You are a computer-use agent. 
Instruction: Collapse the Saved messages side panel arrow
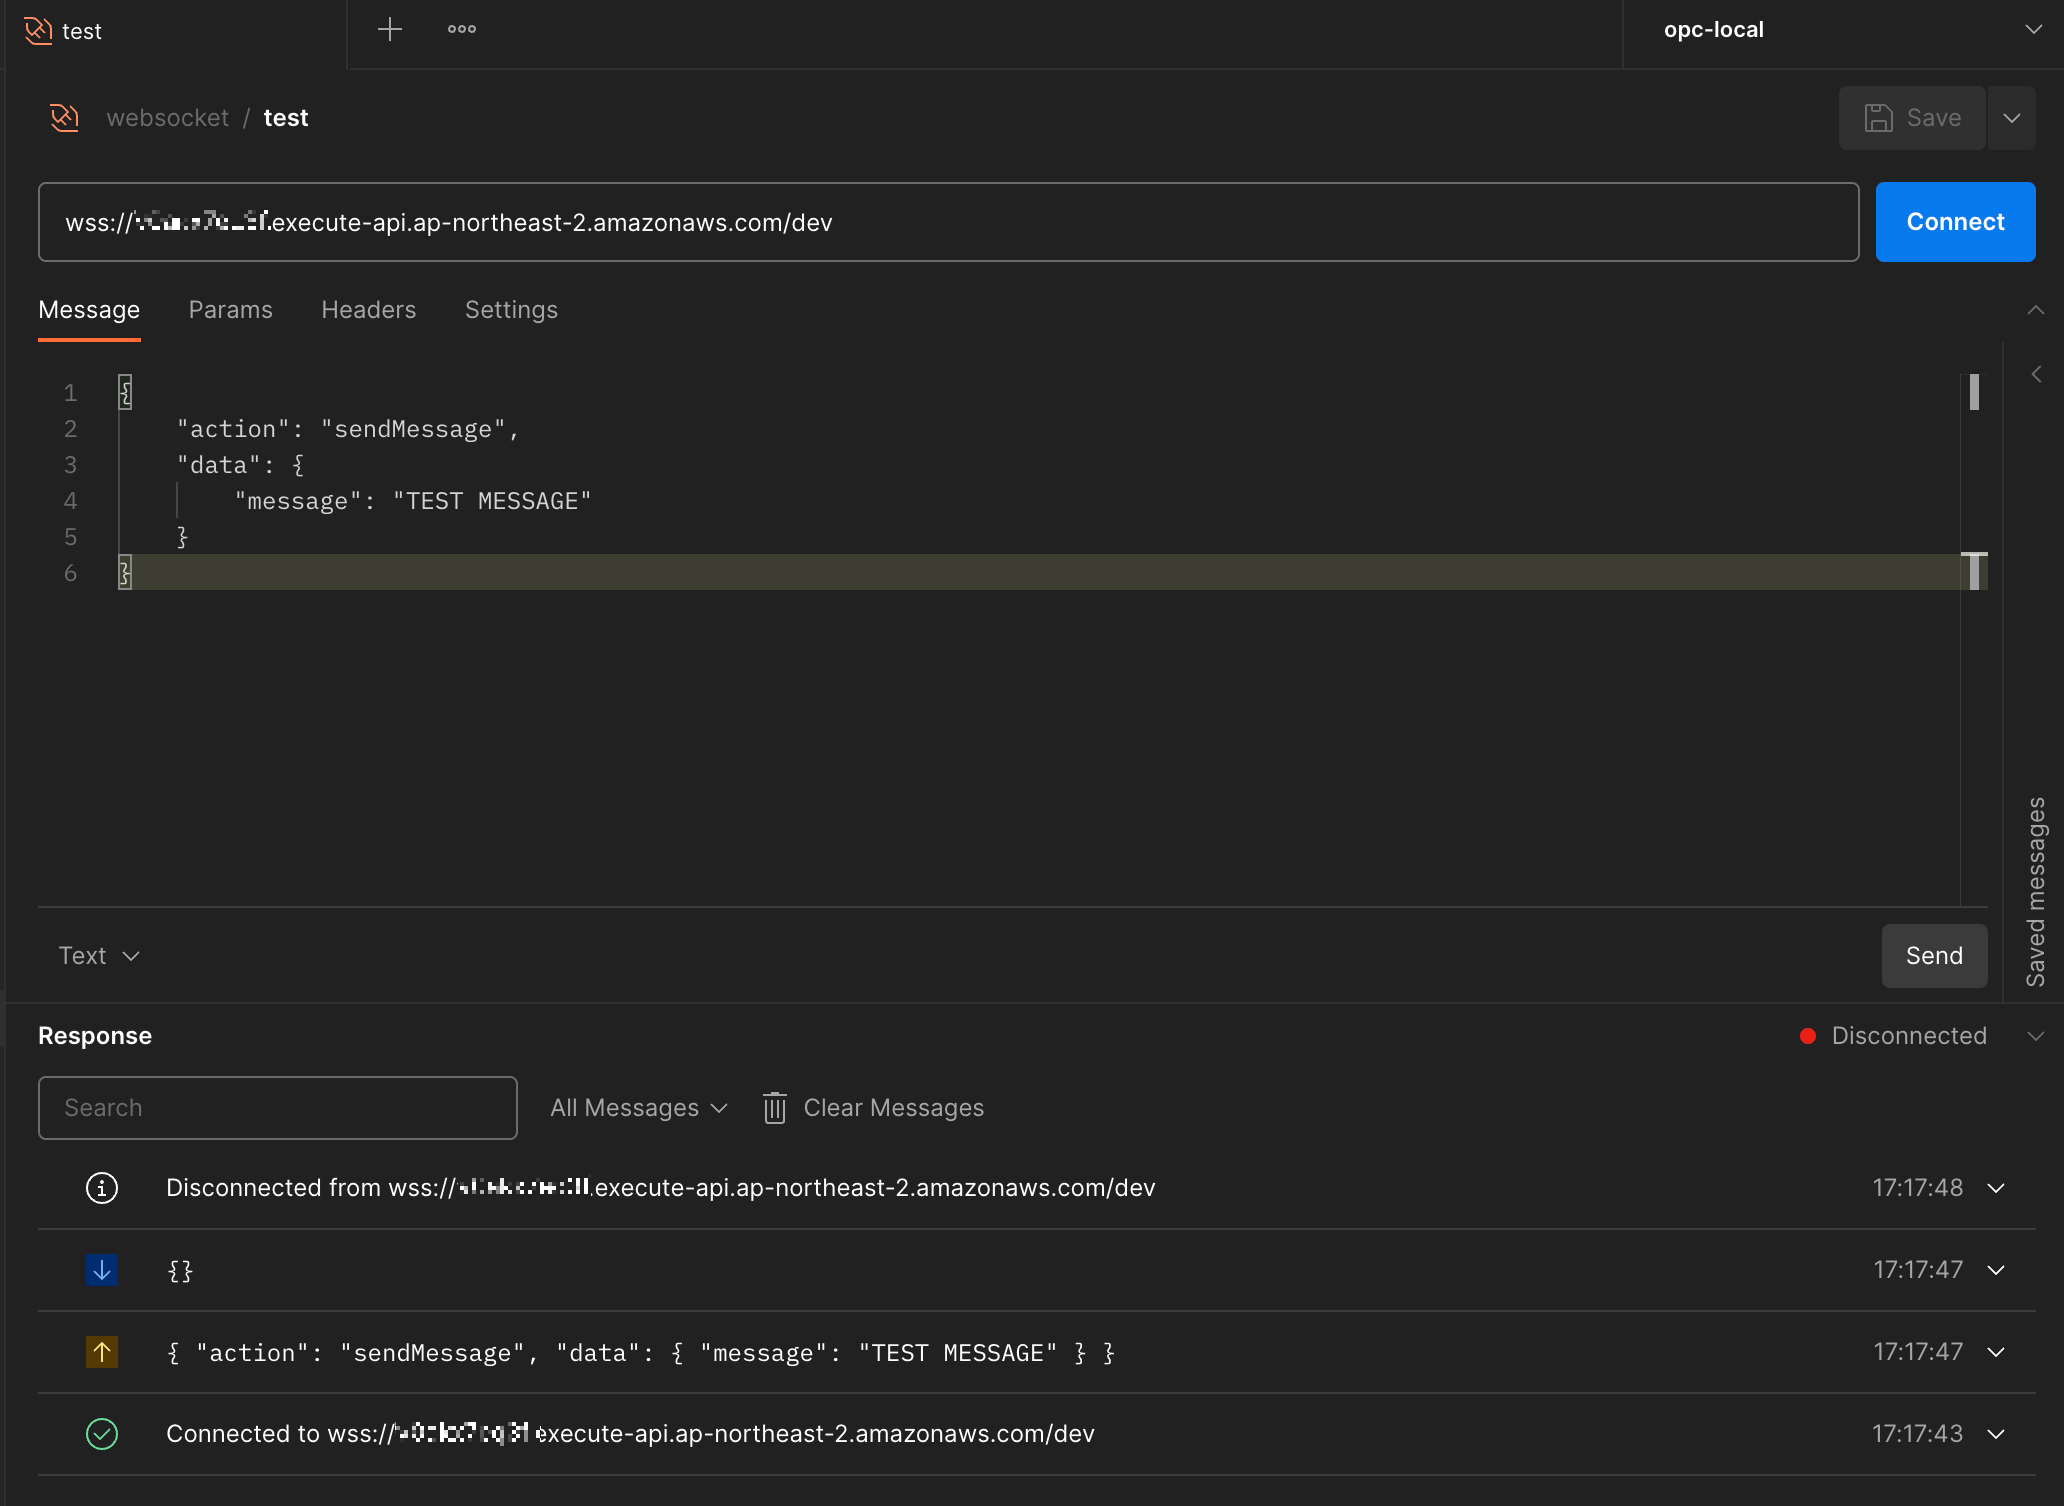click(2036, 374)
